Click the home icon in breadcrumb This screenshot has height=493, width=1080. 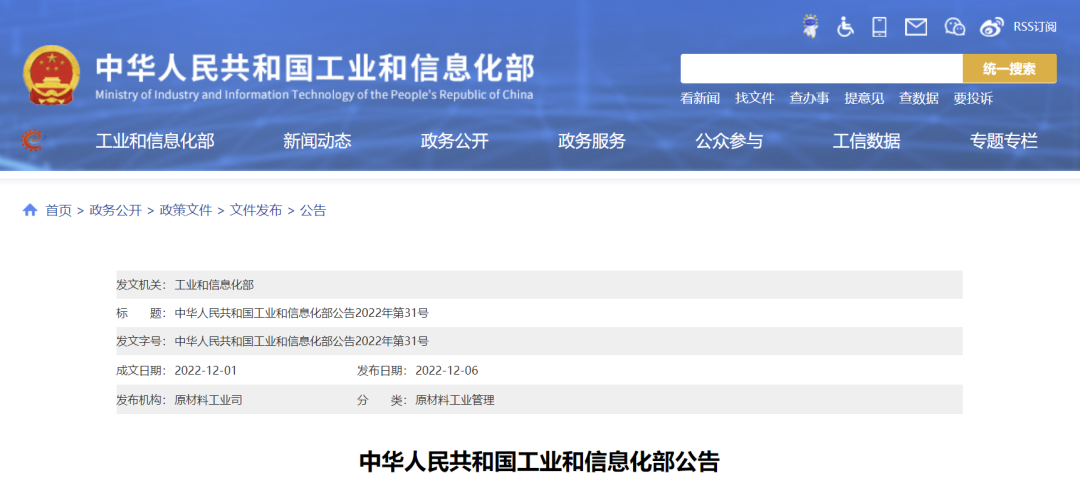click(x=30, y=210)
